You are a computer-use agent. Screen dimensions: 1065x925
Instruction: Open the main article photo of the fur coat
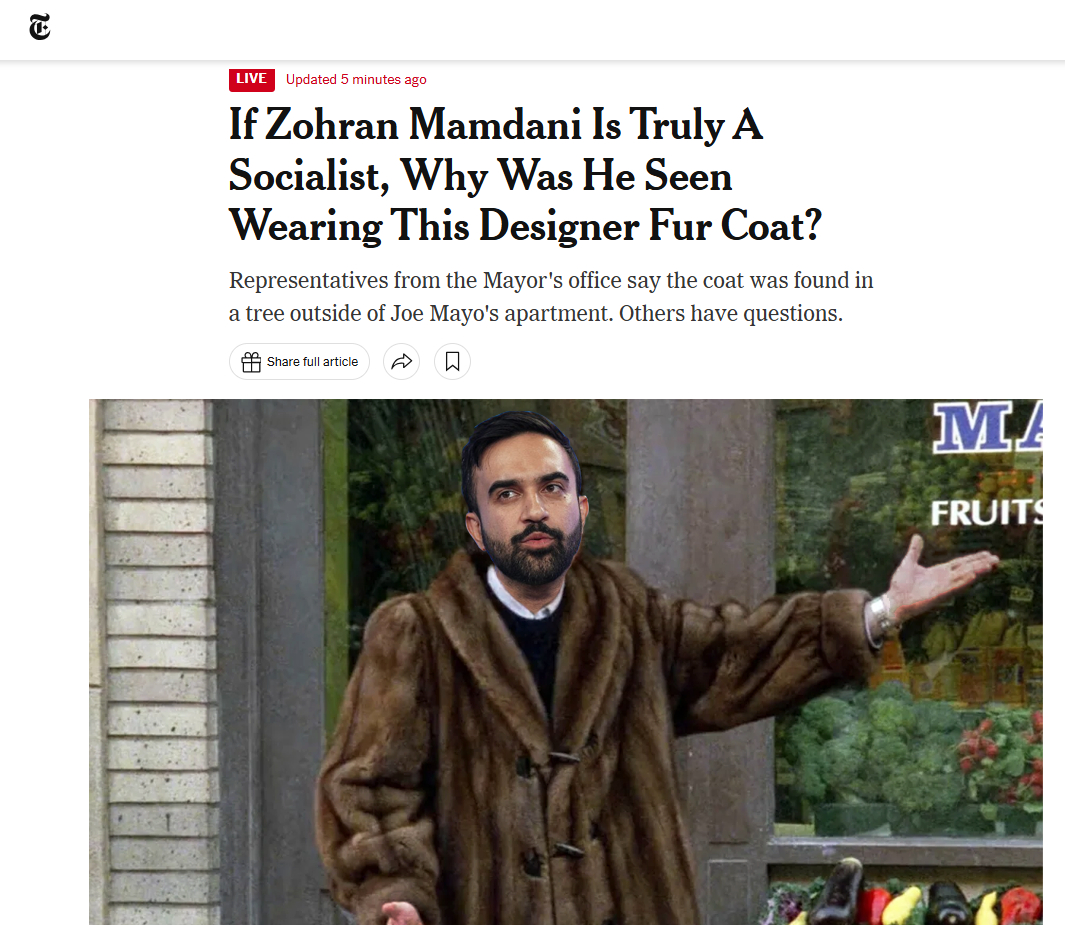pos(566,661)
